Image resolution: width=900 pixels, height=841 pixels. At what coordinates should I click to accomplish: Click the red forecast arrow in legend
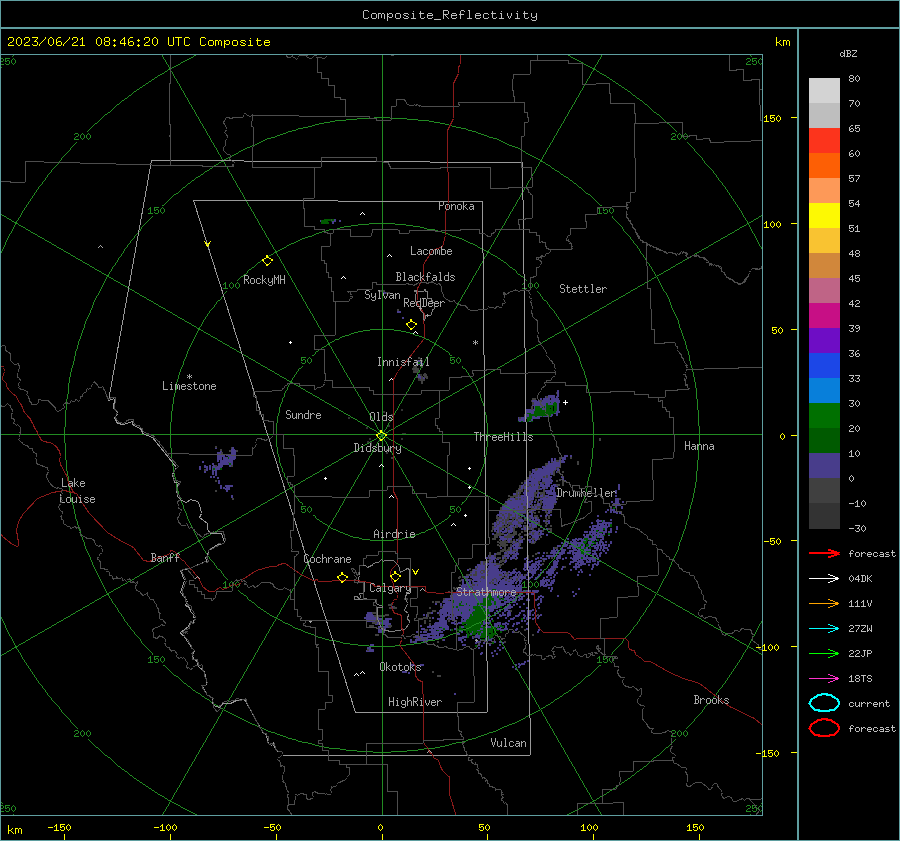click(824, 553)
